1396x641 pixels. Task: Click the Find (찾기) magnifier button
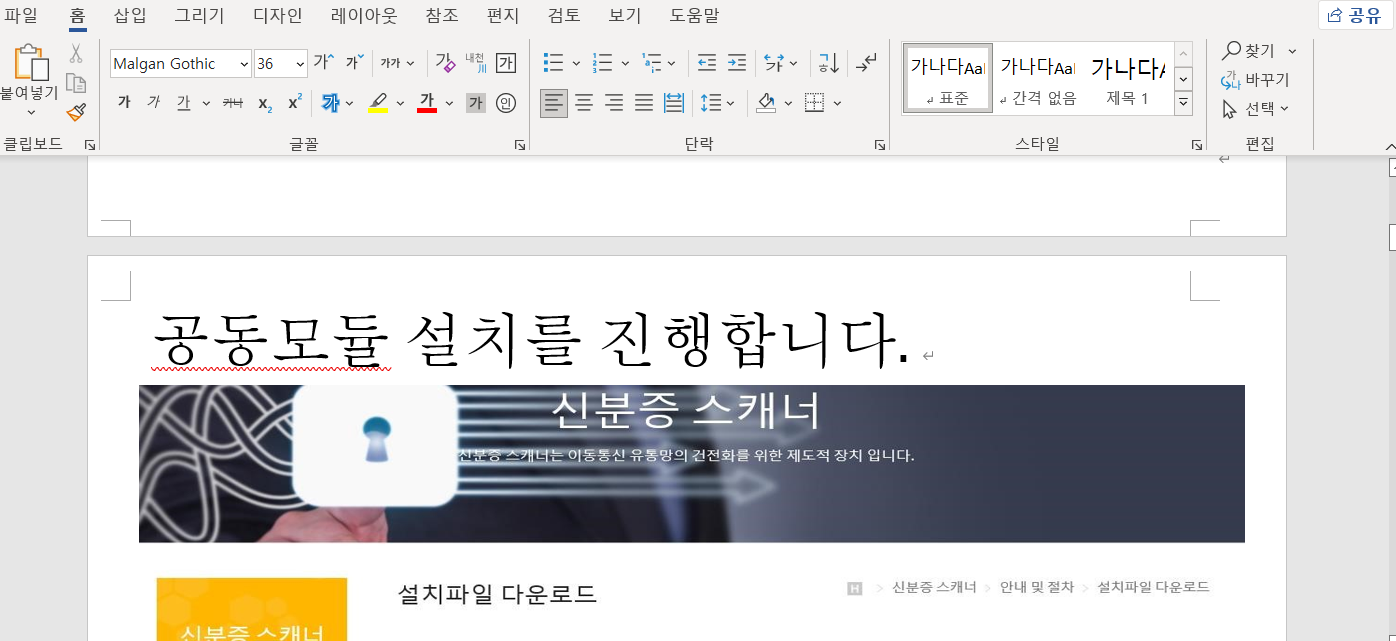click(1250, 51)
